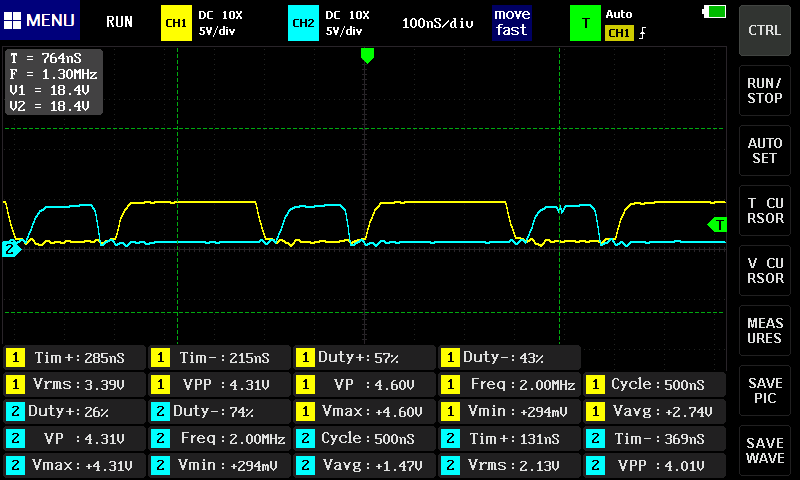Select the CH2 Vmin +294mV measurement

(219, 465)
